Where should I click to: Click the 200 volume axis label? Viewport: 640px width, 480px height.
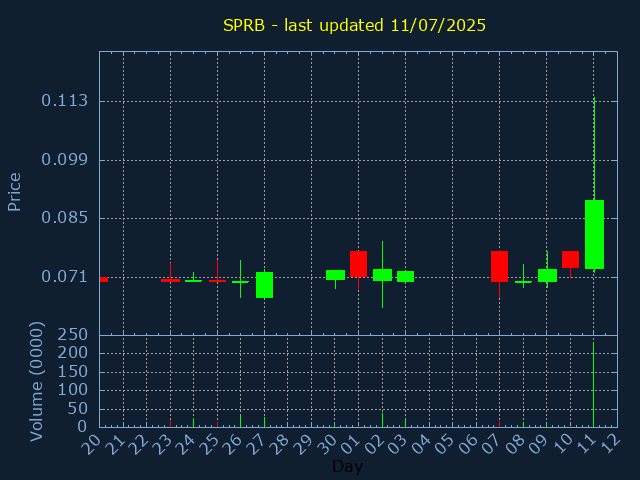tap(73, 353)
